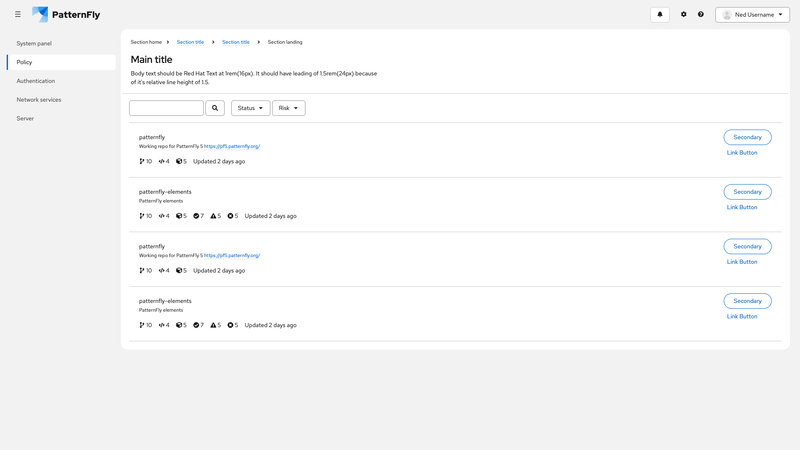Select Authentication in the sidebar

coord(61,81)
